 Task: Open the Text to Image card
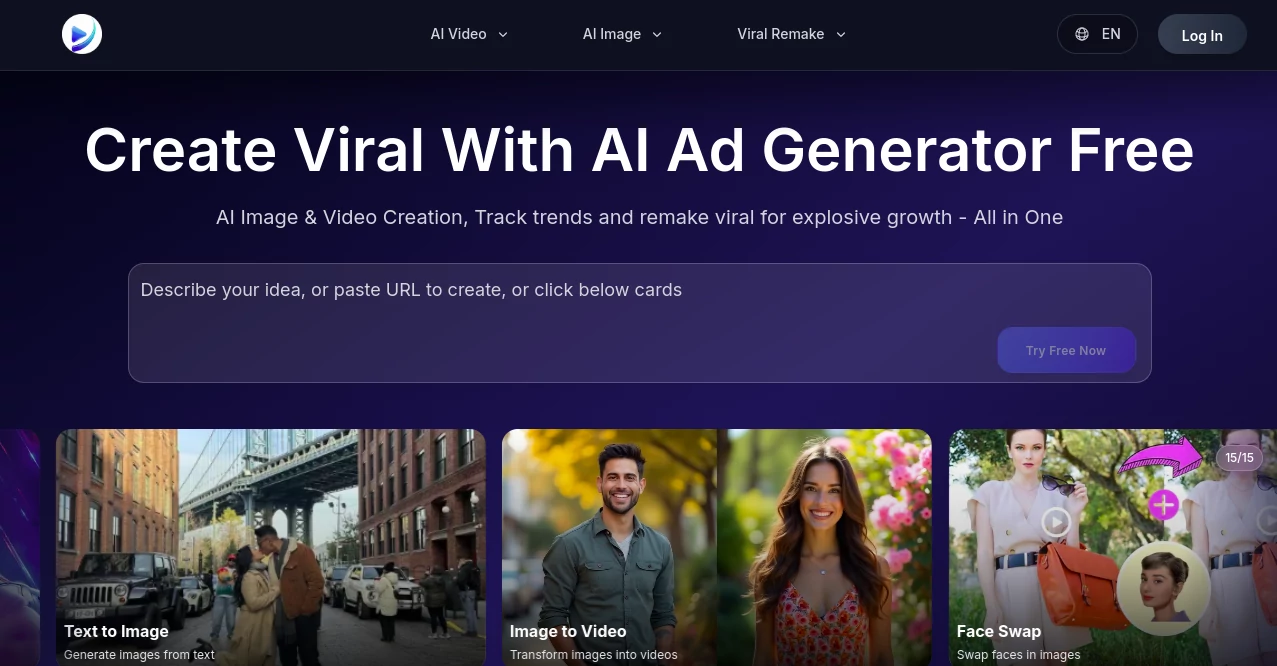click(x=270, y=548)
